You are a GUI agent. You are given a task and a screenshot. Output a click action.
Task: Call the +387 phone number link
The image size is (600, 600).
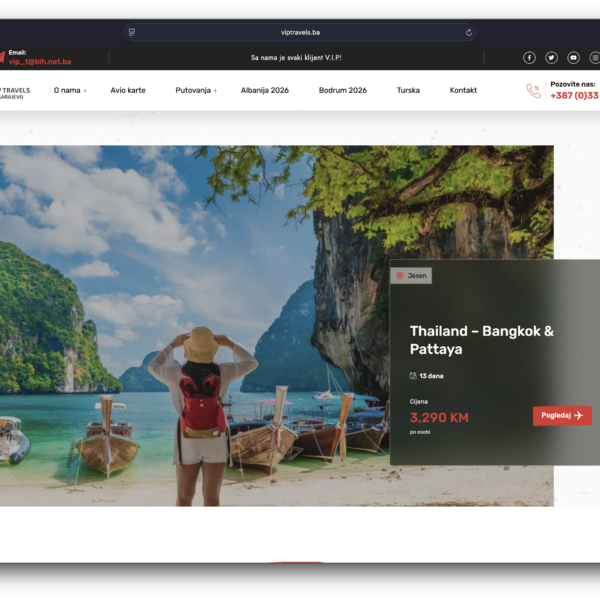point(574,96)
